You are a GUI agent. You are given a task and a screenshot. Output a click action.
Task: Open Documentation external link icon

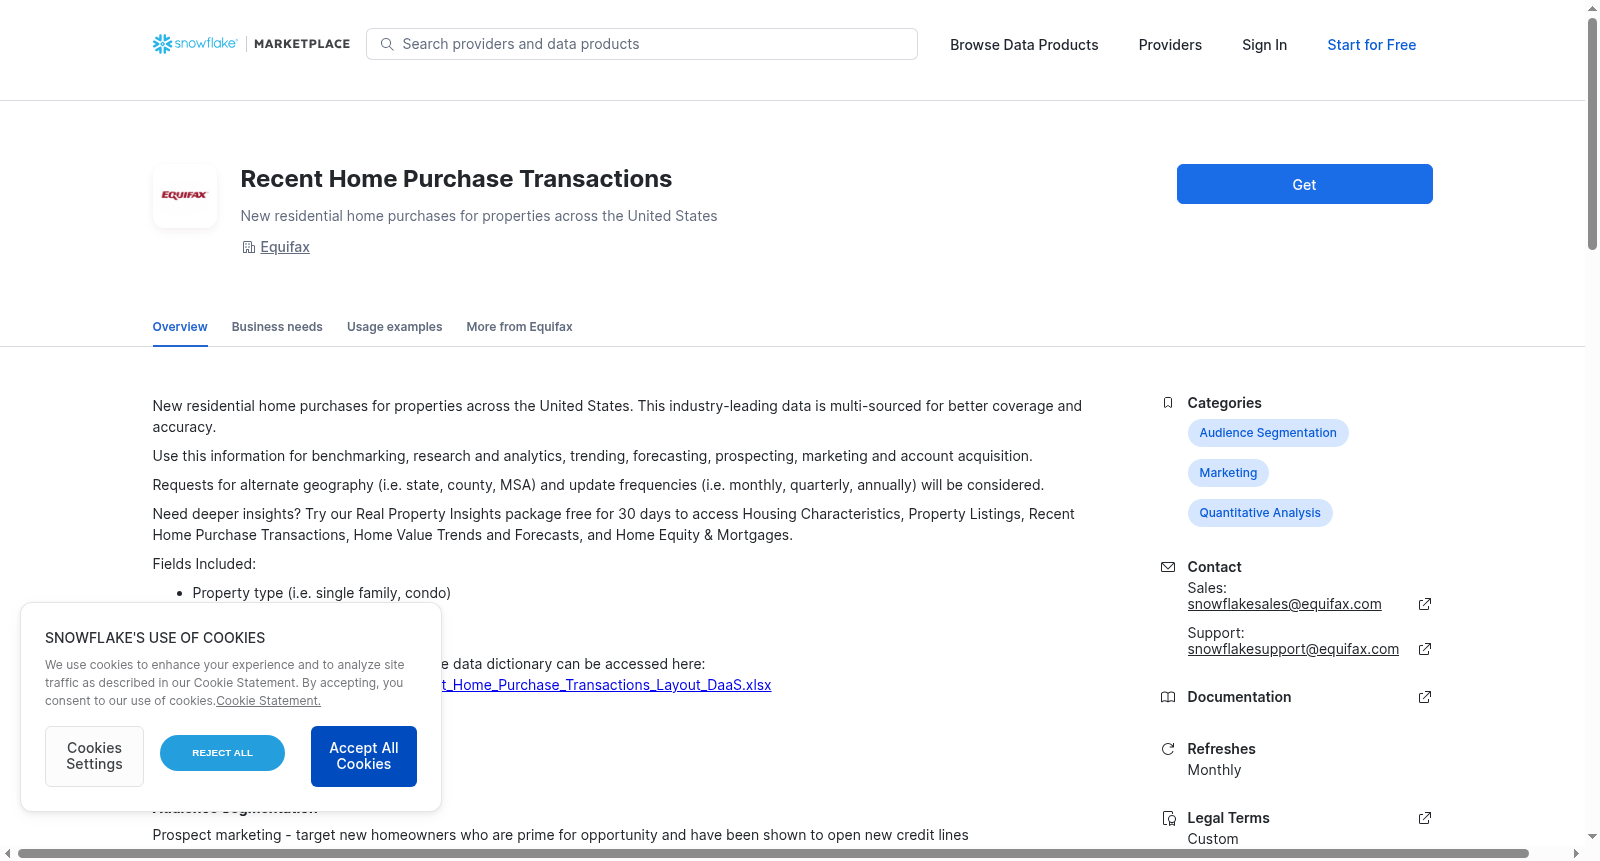tap(1425, 697)
